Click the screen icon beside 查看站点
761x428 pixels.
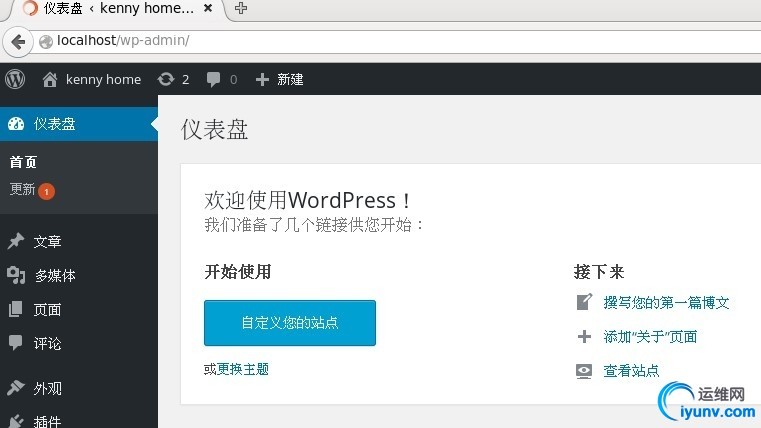[x=584, y=371]
